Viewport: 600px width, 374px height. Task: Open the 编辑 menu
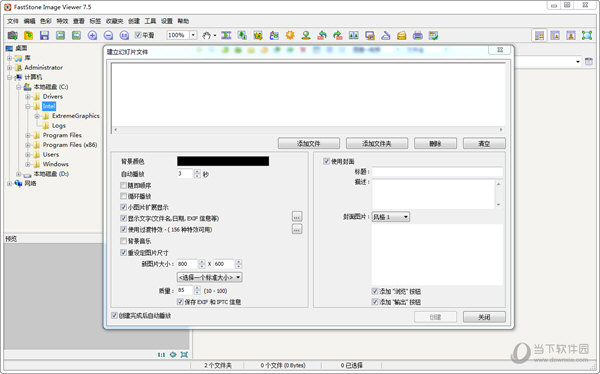point(29,21)
